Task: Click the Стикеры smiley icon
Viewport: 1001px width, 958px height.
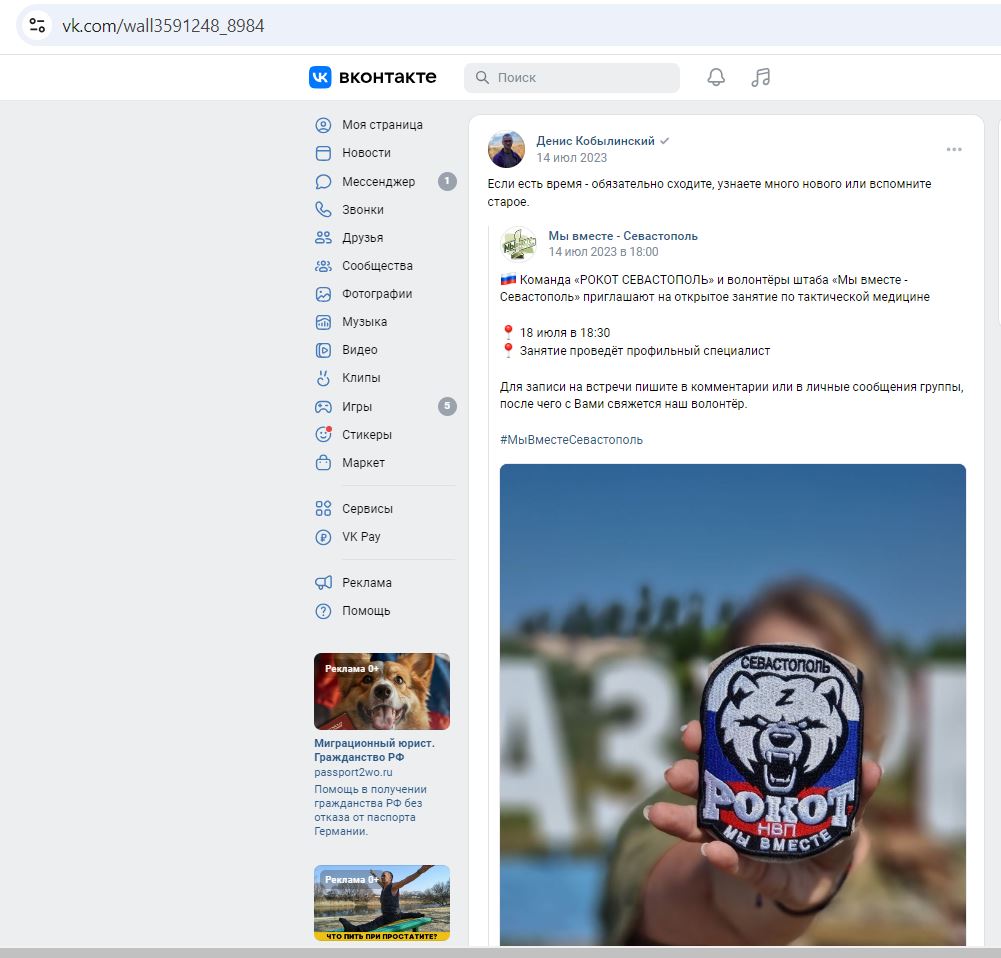Action: (324, 434)
